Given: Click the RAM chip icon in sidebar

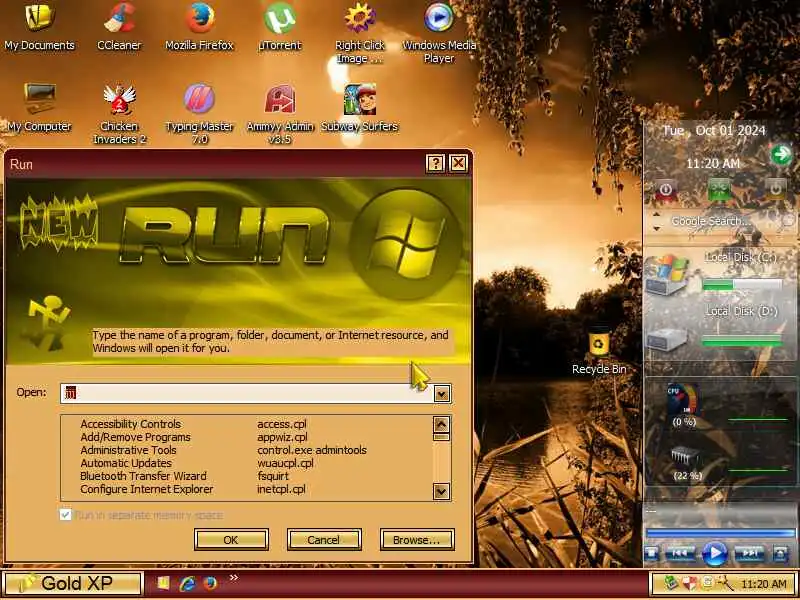Looking at the screenshot, I should (x=685, y=456).
